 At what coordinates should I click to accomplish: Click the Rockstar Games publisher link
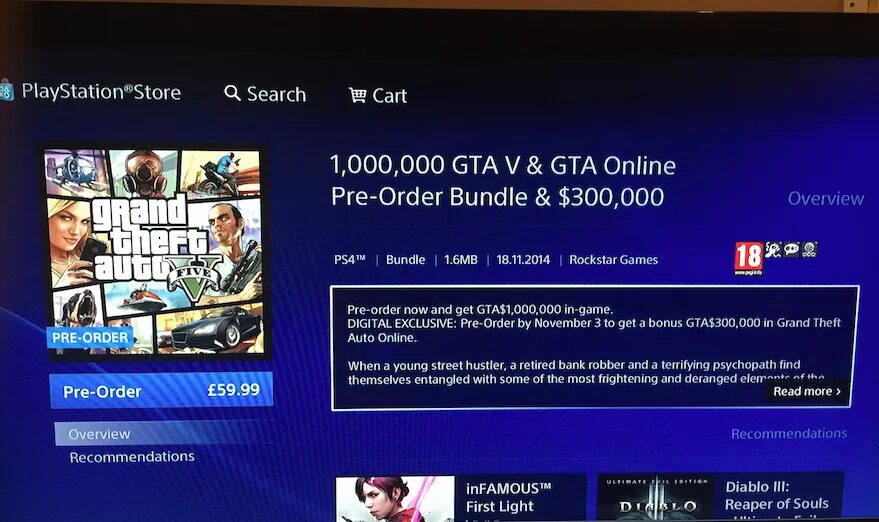[613, 260]
